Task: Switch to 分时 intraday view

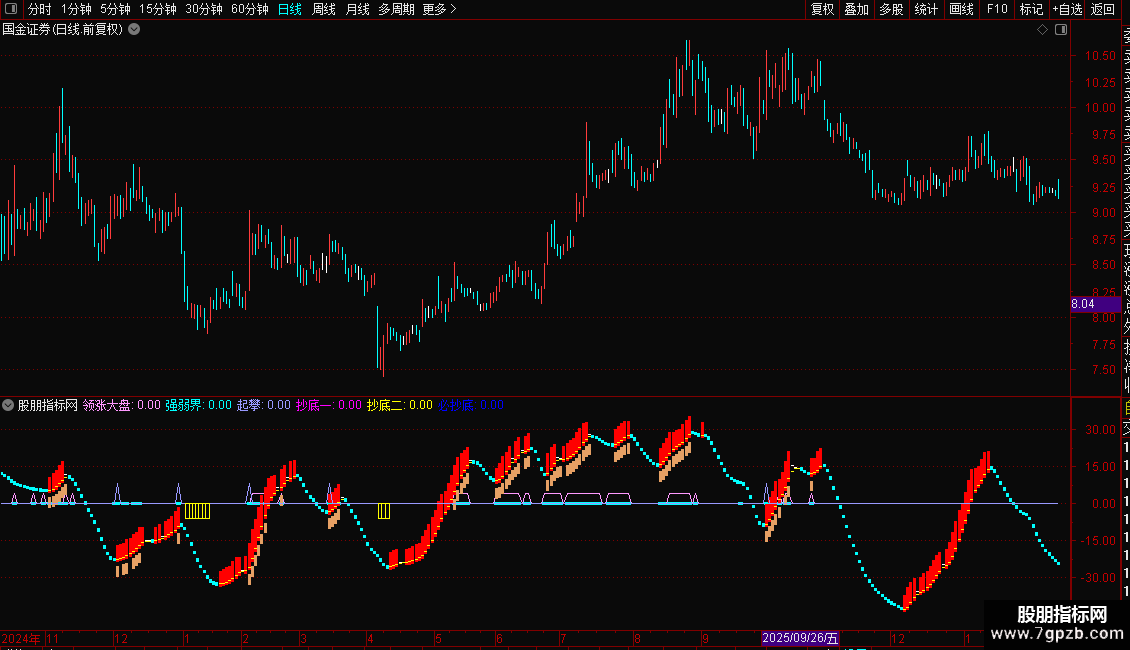Action: point(40,9)
